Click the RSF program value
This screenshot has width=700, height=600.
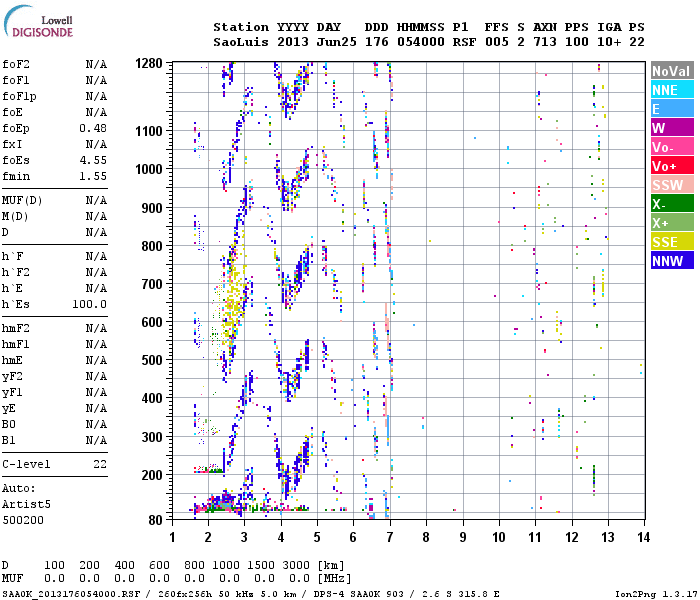[x=464, y=42]
